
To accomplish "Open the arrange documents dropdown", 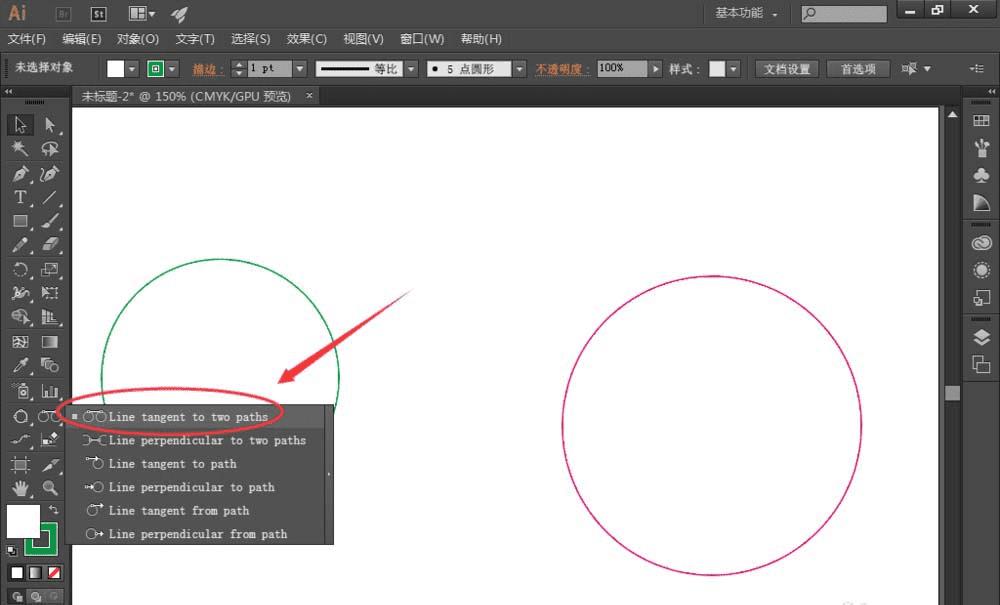I will point(142,13).
